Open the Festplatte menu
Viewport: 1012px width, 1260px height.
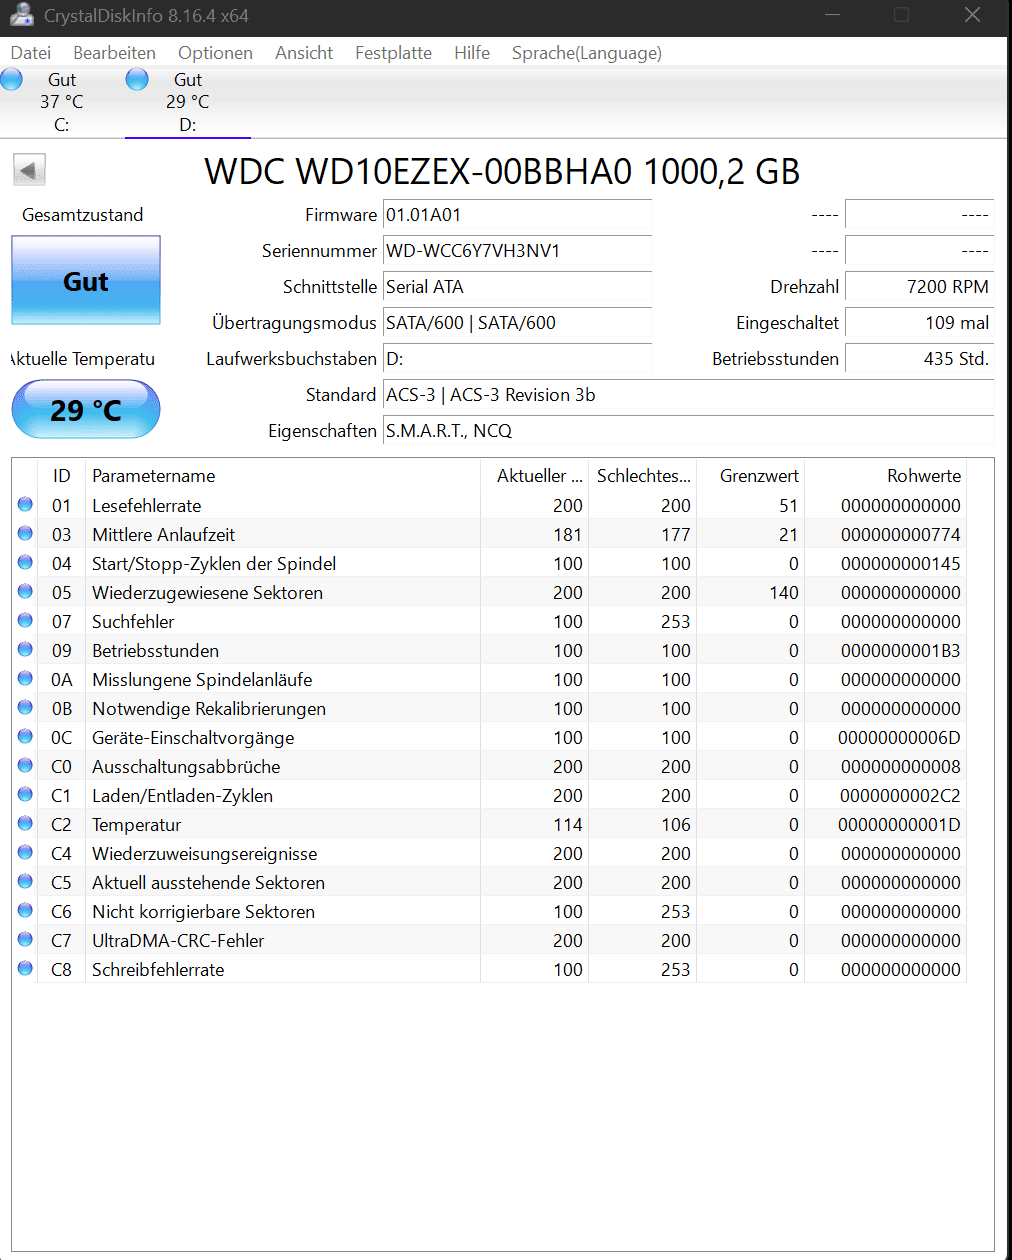[x=393, y=53]
